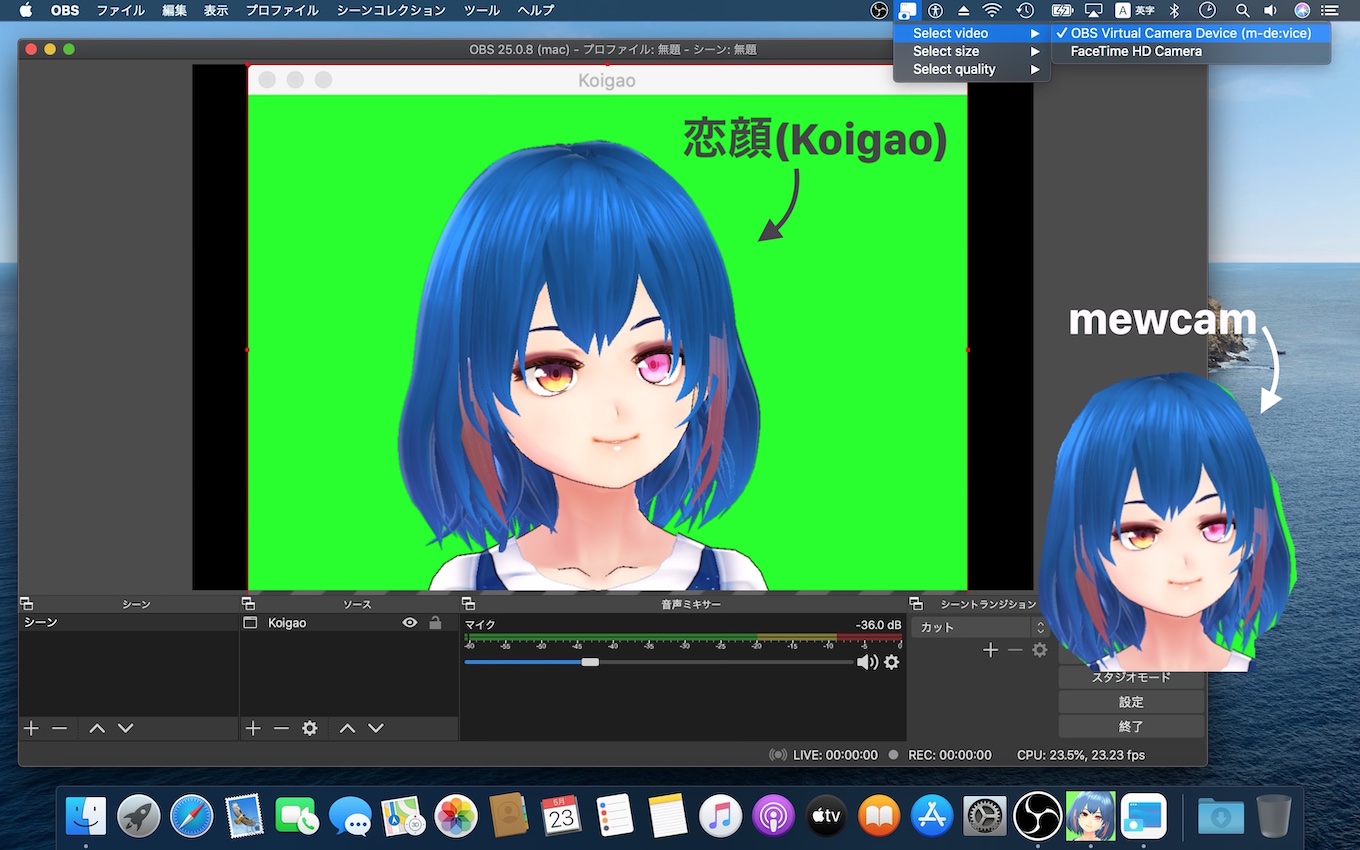
Task: Choose OBS Virtual Camera Device video option
Action: point(1191,33)
